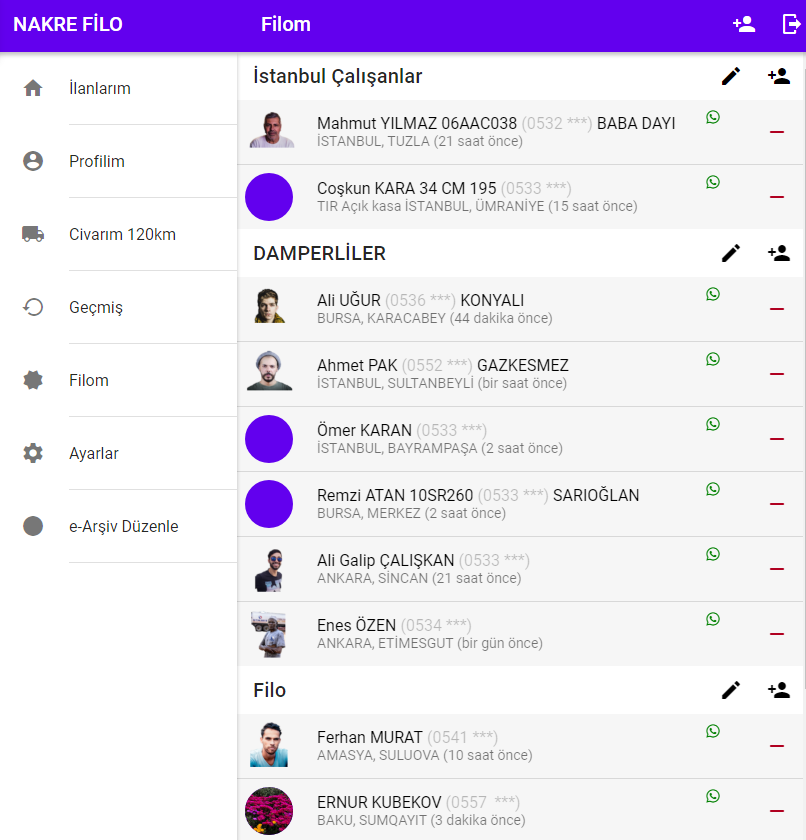
Task: Edit the İstanbul Çalışanlar group with pencil icon
Action: coord(731,76)
